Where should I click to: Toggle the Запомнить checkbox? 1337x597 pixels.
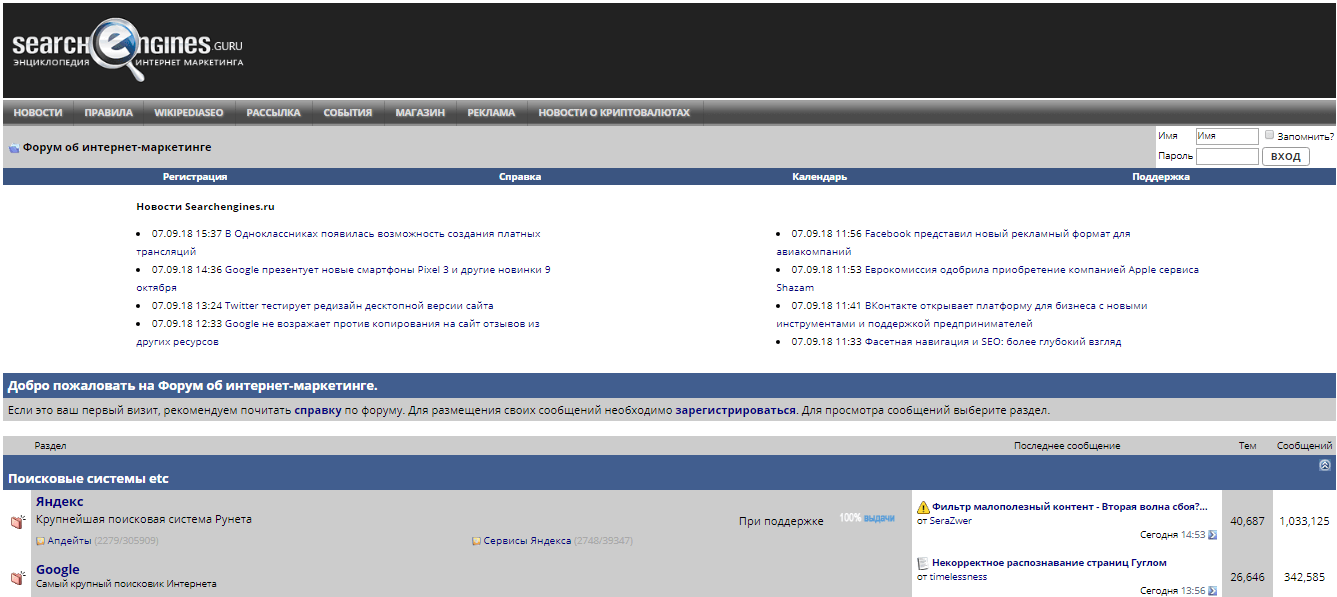pyautogui.click(x=1269, y=135)
